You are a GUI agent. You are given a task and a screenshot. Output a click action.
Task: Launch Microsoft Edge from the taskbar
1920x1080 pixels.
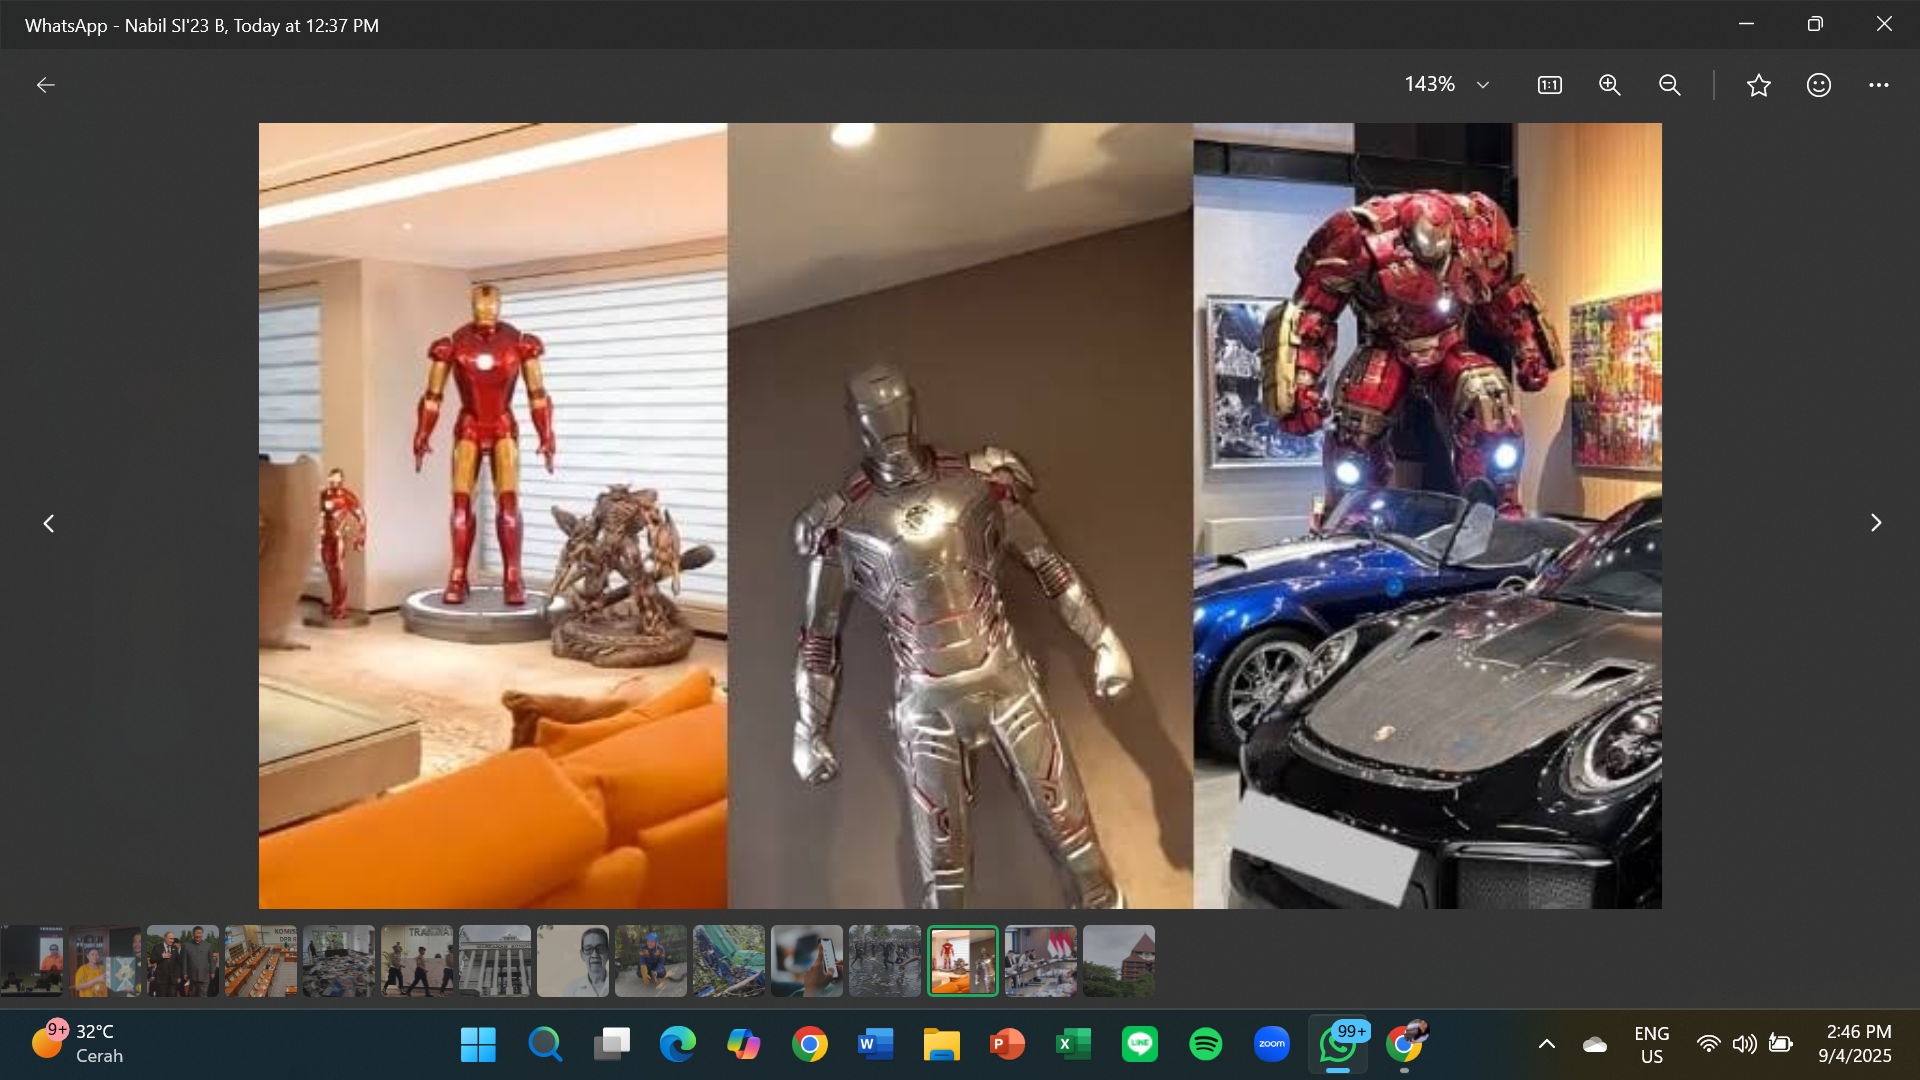(677, 1045)
